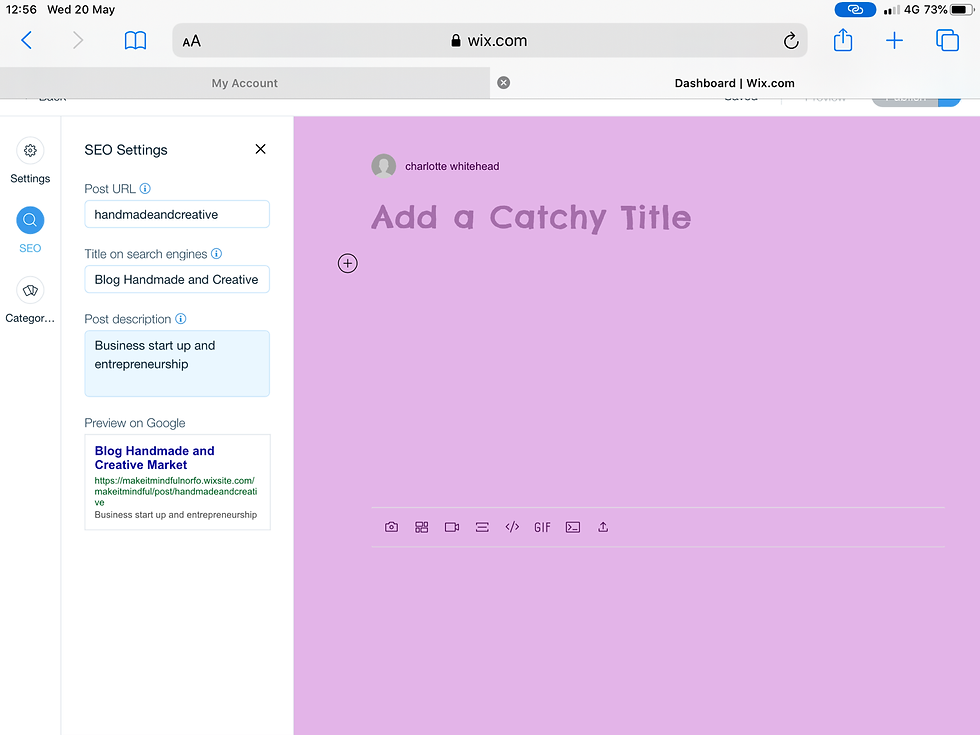The image size is (980, 735).
Task: Insert a divider line from the toolbar
Action: pos(482,527)
